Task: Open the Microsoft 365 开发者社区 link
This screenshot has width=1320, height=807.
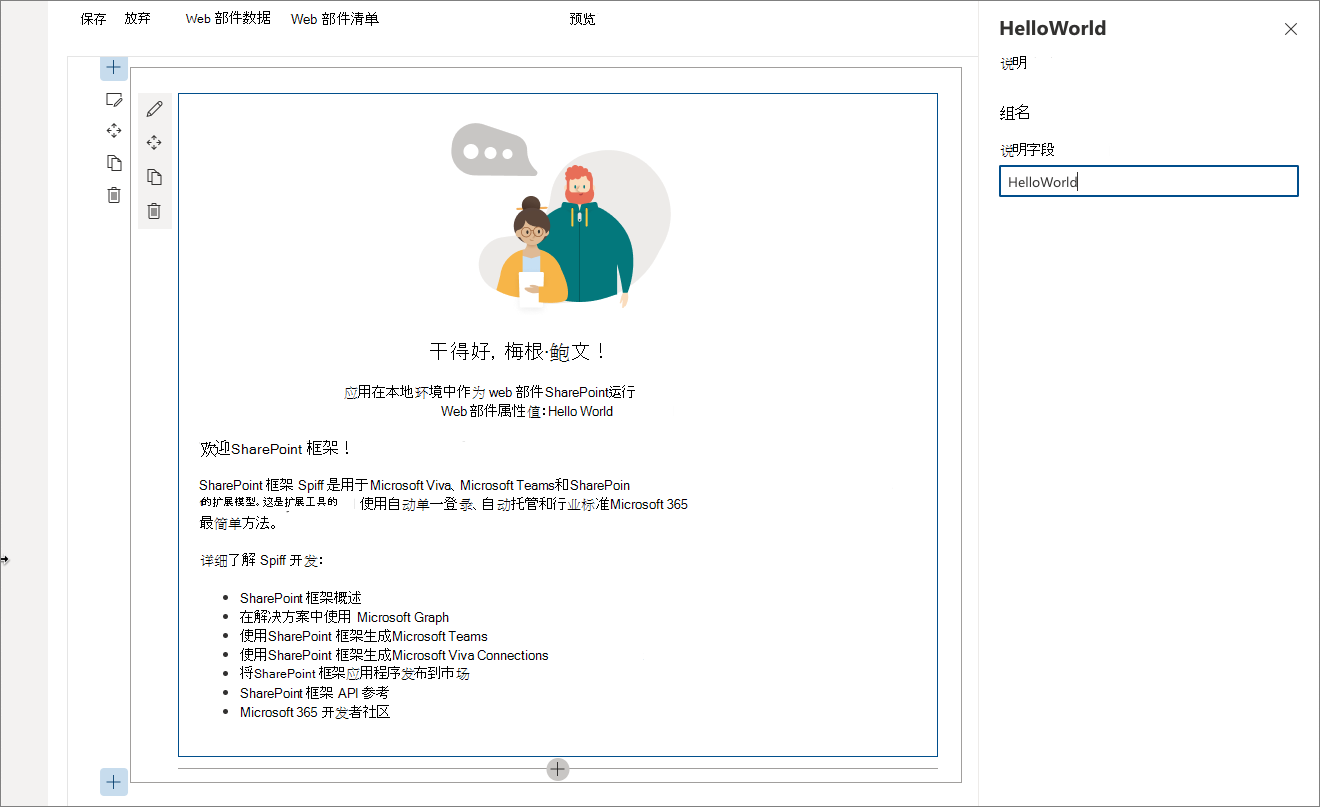Action: point(314,712)
